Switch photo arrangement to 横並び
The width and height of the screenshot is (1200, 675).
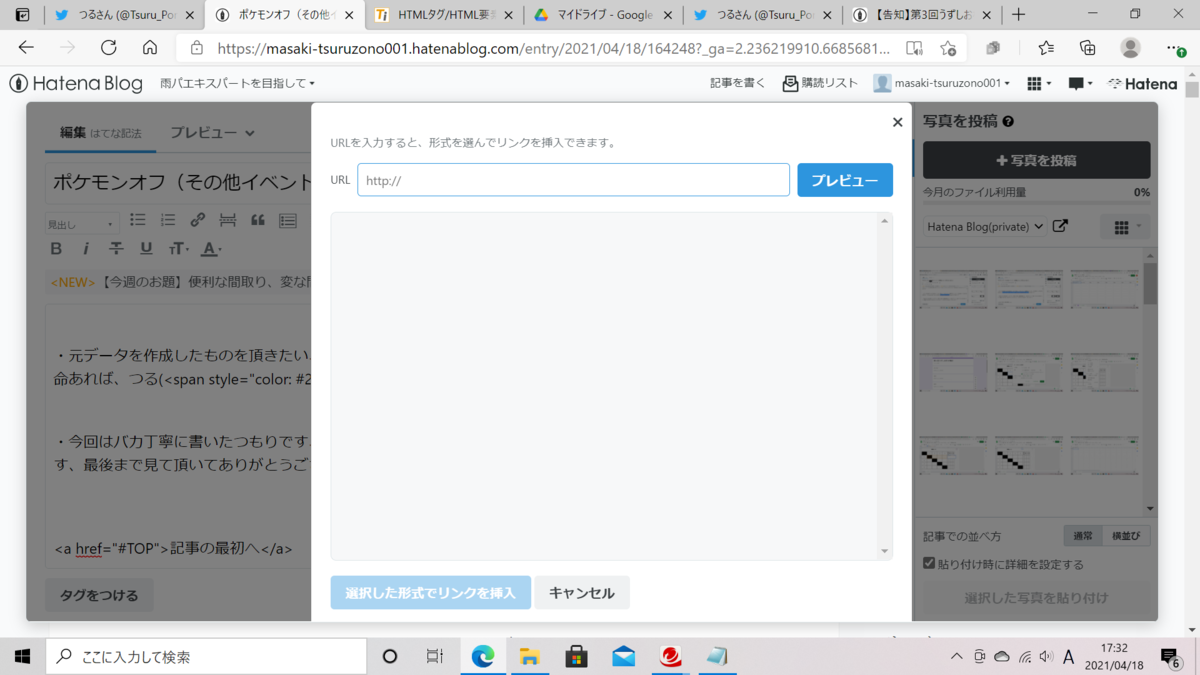pos(1125,535)
